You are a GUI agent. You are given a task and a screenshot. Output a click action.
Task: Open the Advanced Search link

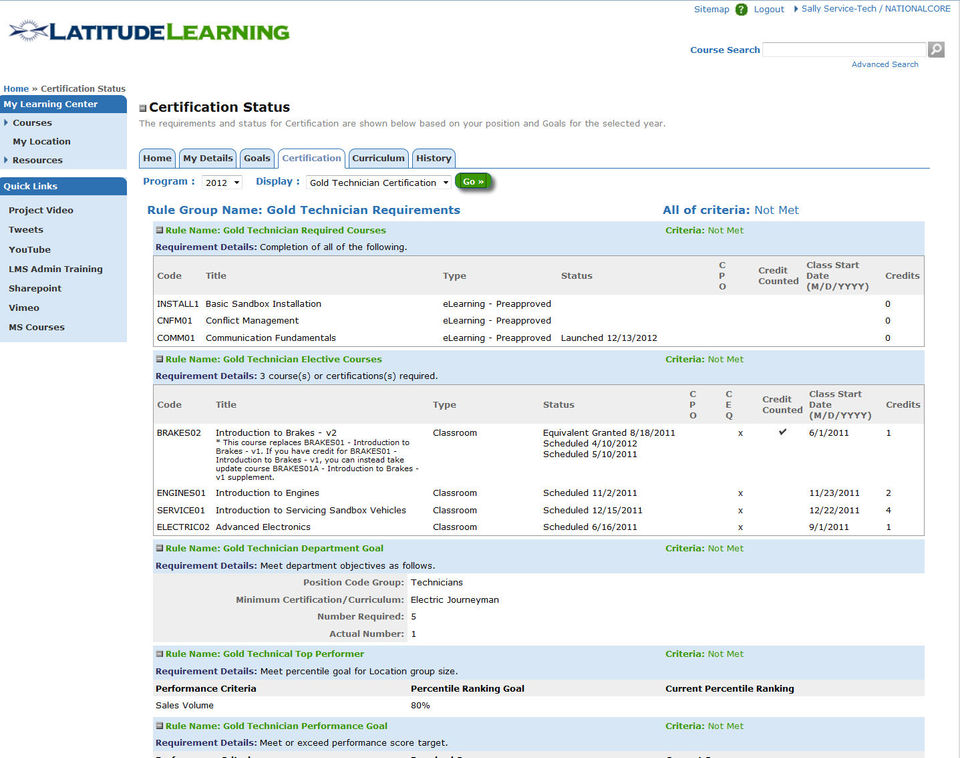coord(885,64)
